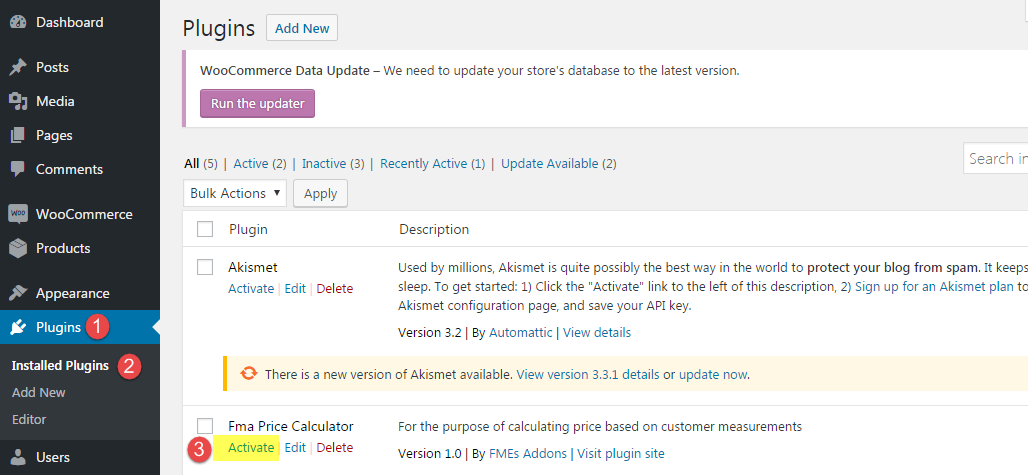Click the Pages icon in sidebar
This screenshot has width=1028, height=475.
point(18,136)
